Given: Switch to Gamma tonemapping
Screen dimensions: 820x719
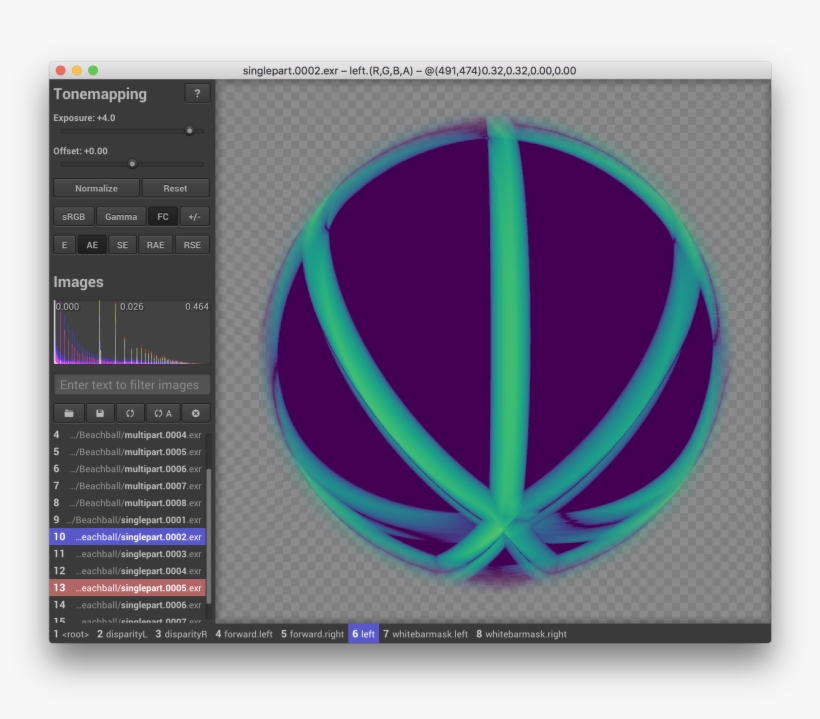Looking at the screenshot, I should tap(121, 217).
